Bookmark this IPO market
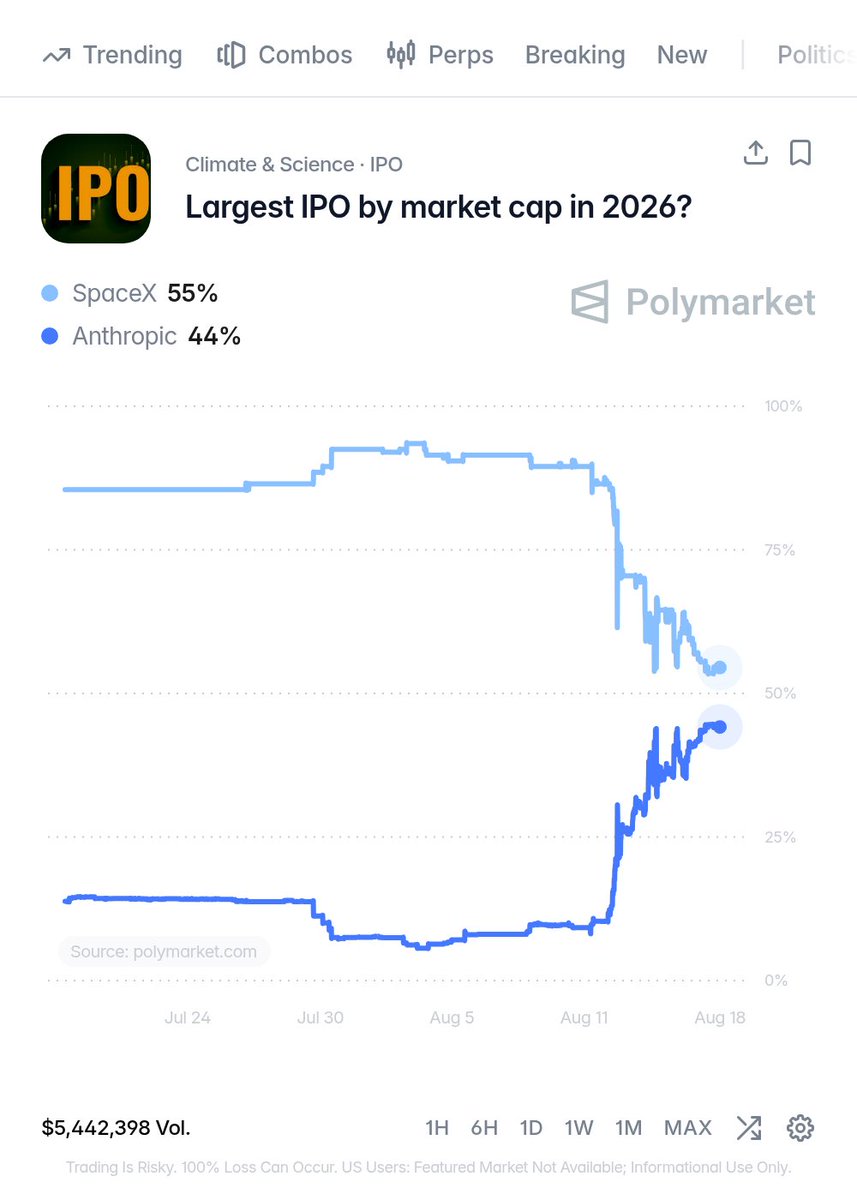The image size is (857, 1200). point(800,153)
